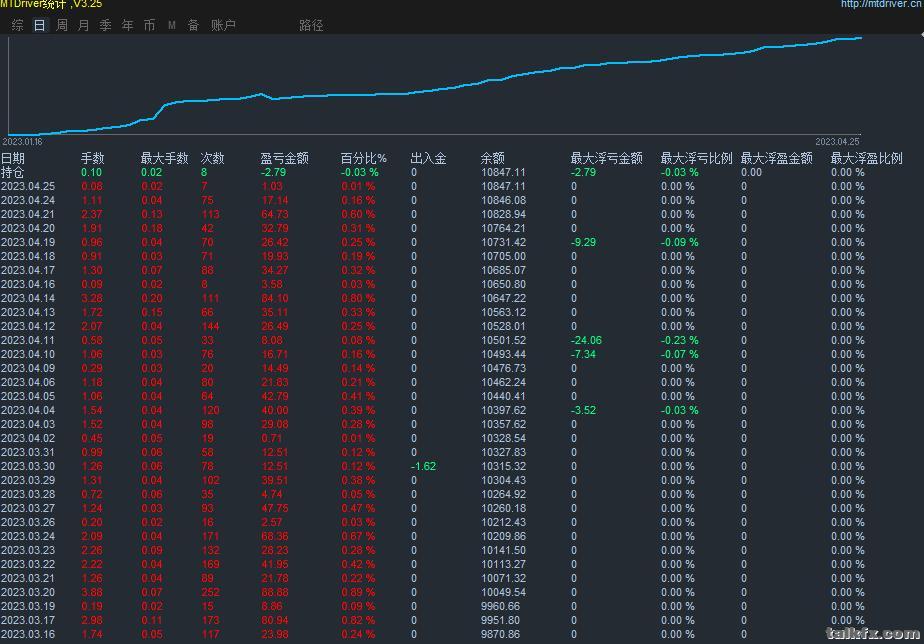Select the 日 daily statistics tab
924x644 pixels.
[x=39, y=25]
